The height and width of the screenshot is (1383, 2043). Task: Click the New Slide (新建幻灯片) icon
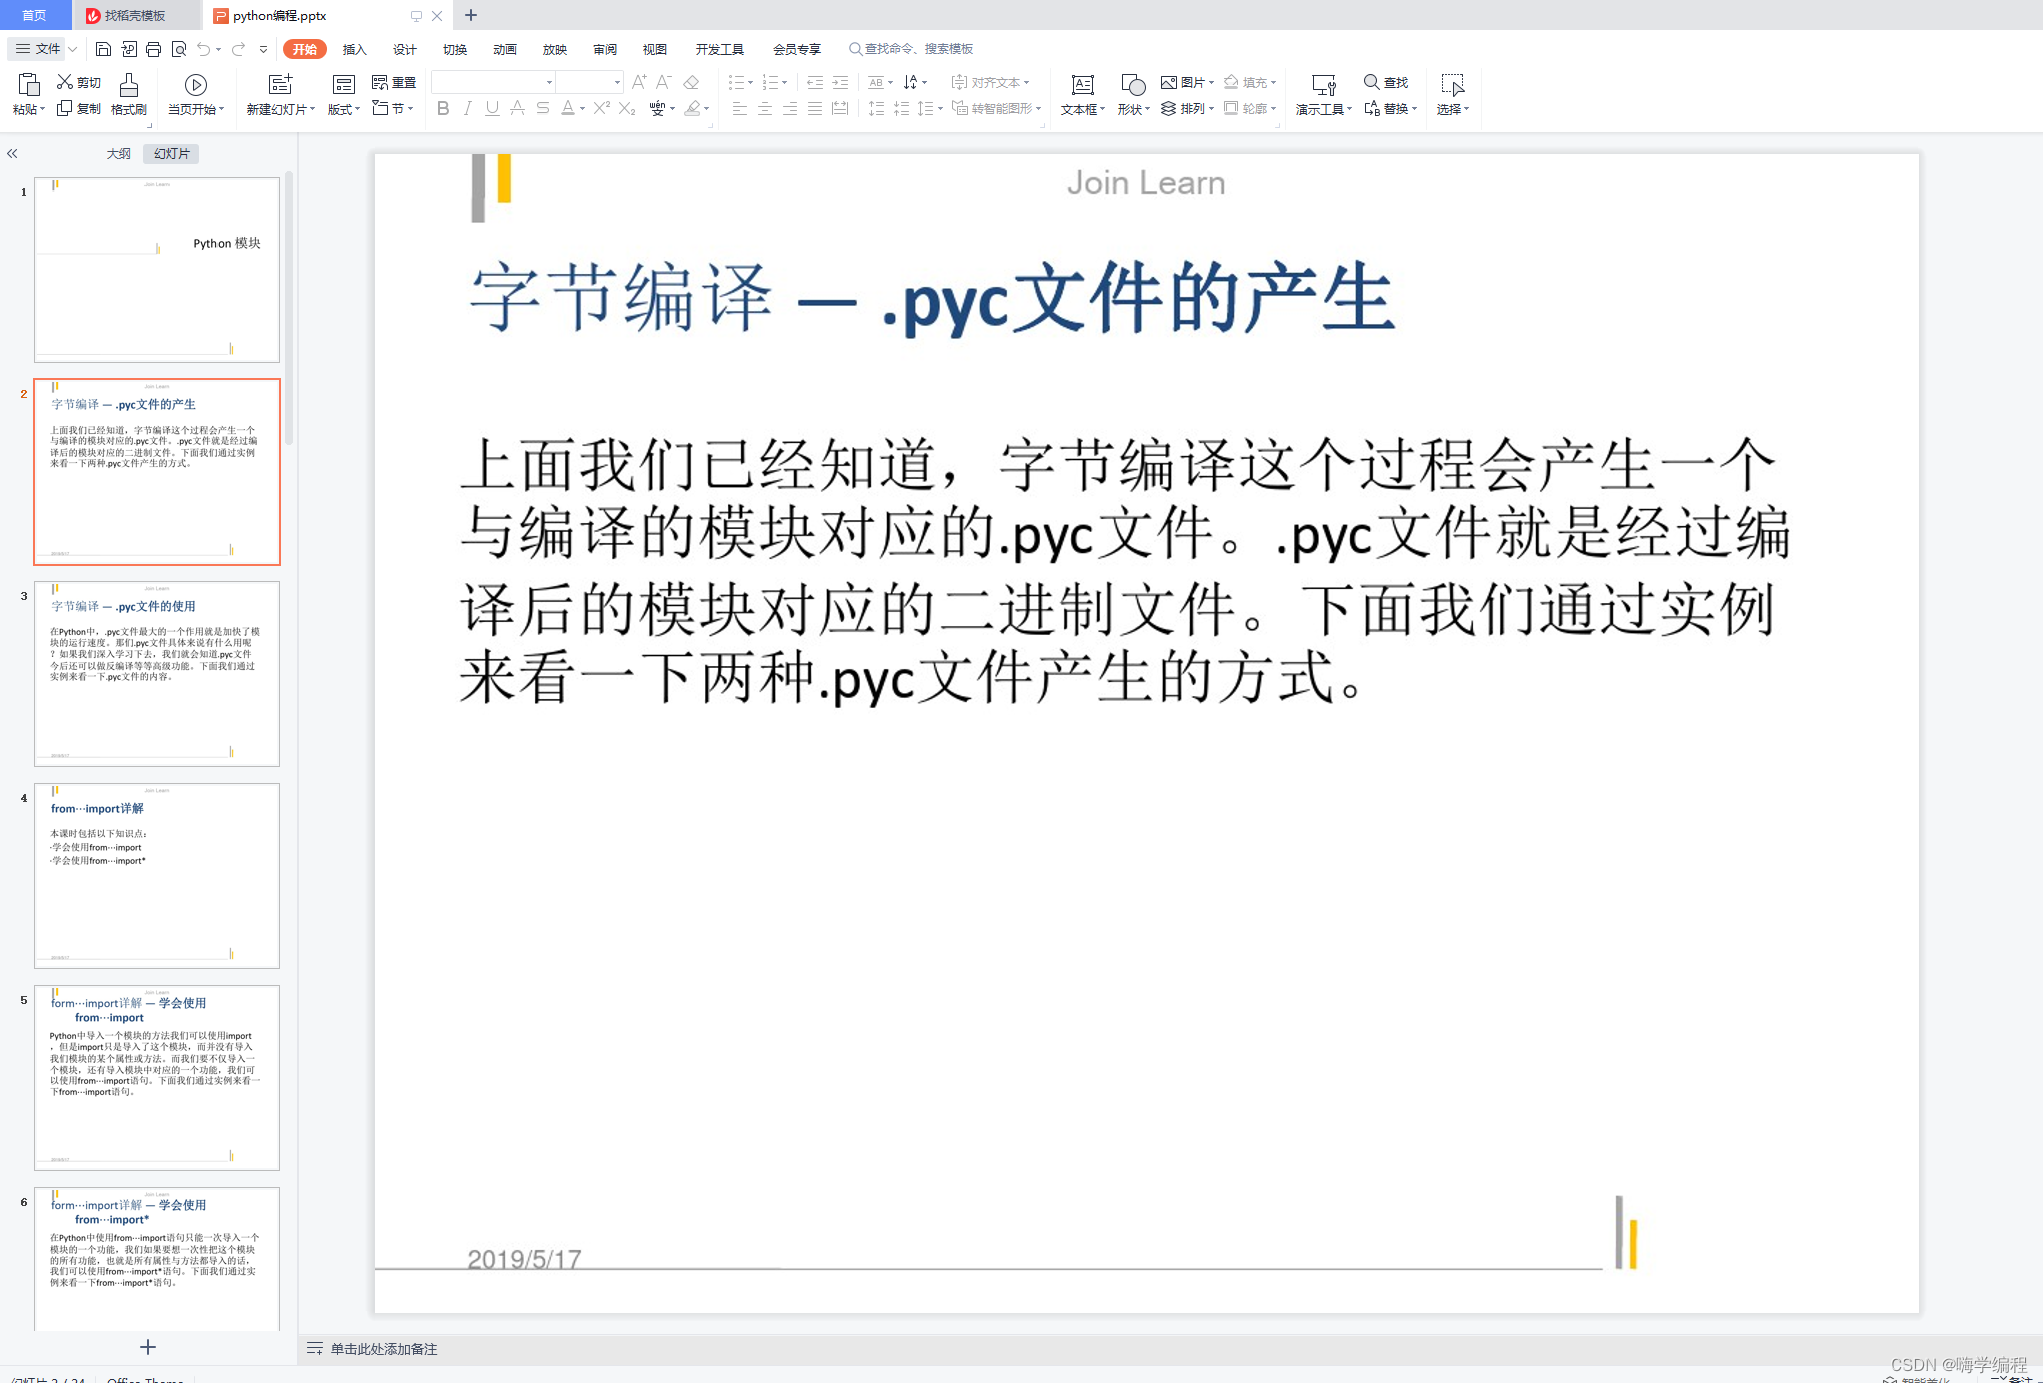tap(281, 84)
